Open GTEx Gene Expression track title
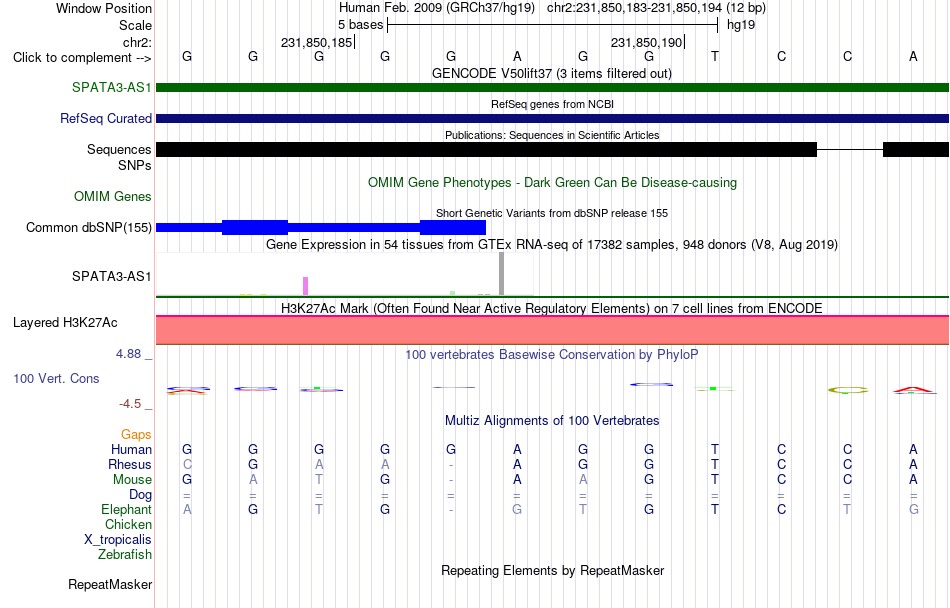The height and width of the screenshot is (608, 950). click(552, 245)
